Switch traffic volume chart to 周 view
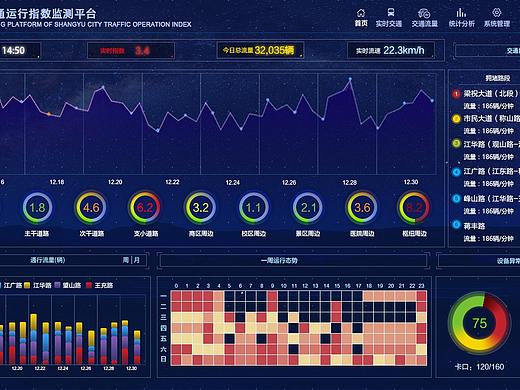The width and height of the screenshot is (520, 390). [126, 260]
